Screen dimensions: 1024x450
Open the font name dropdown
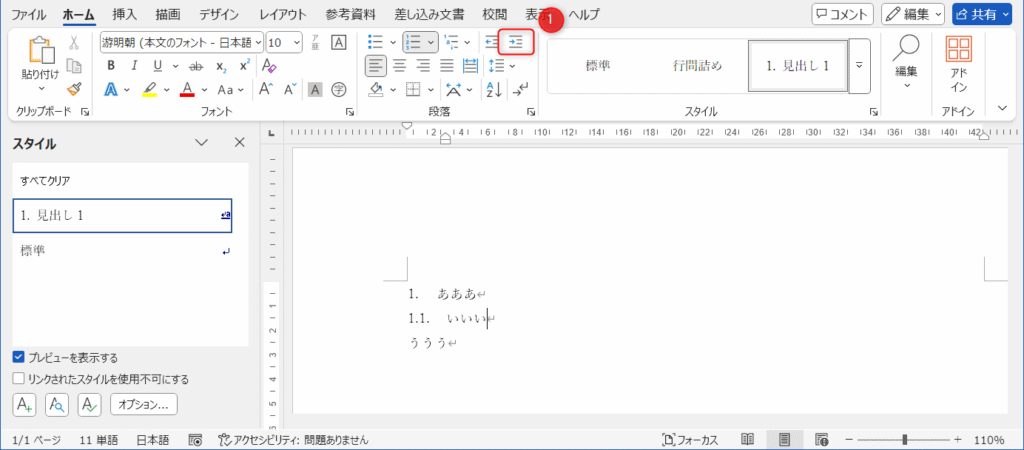[258, 42]
